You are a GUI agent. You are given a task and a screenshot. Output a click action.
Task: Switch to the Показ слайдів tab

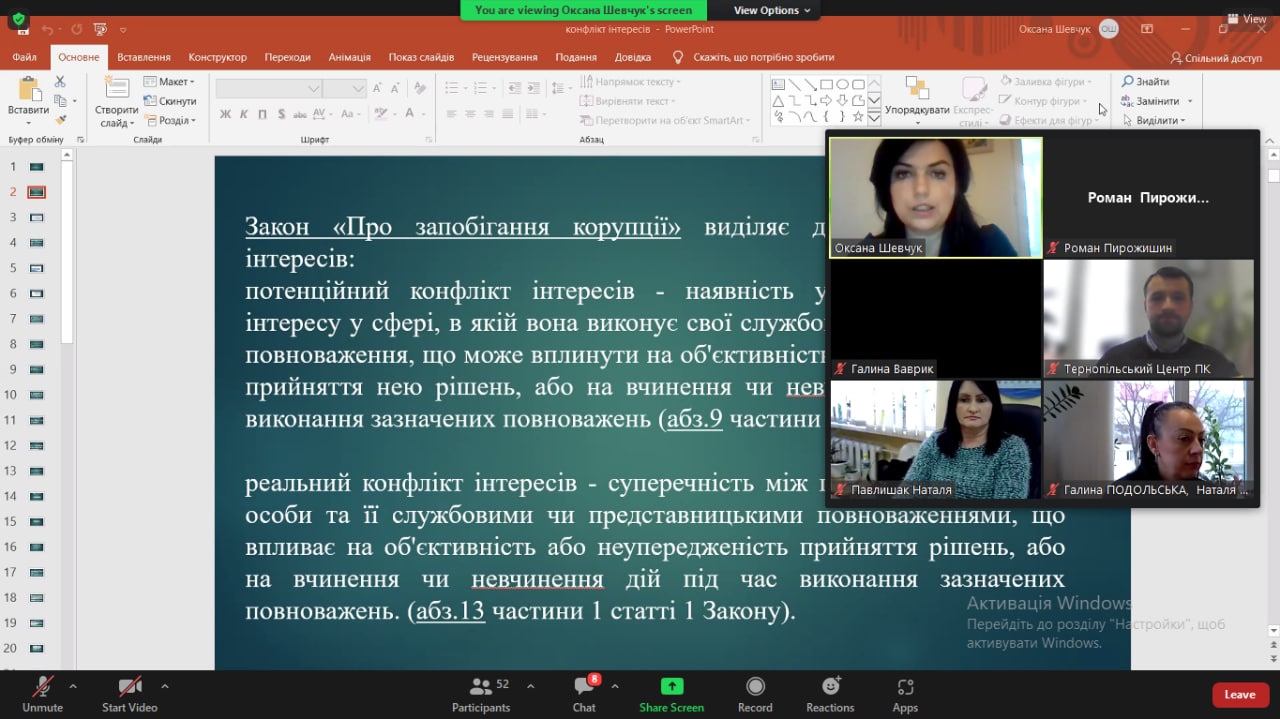(421, 57)
